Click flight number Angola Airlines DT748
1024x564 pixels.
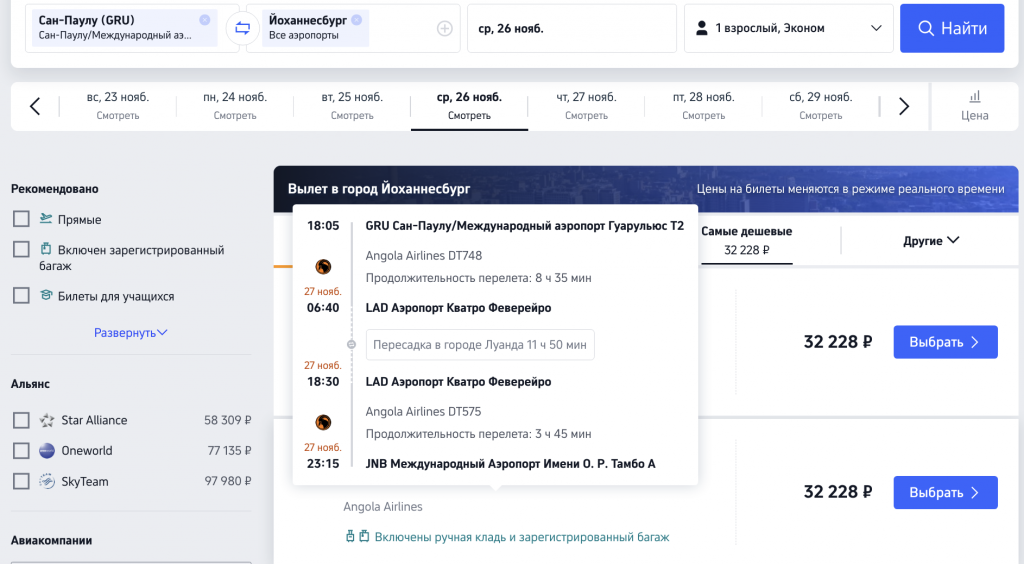[x=424, y=255]
